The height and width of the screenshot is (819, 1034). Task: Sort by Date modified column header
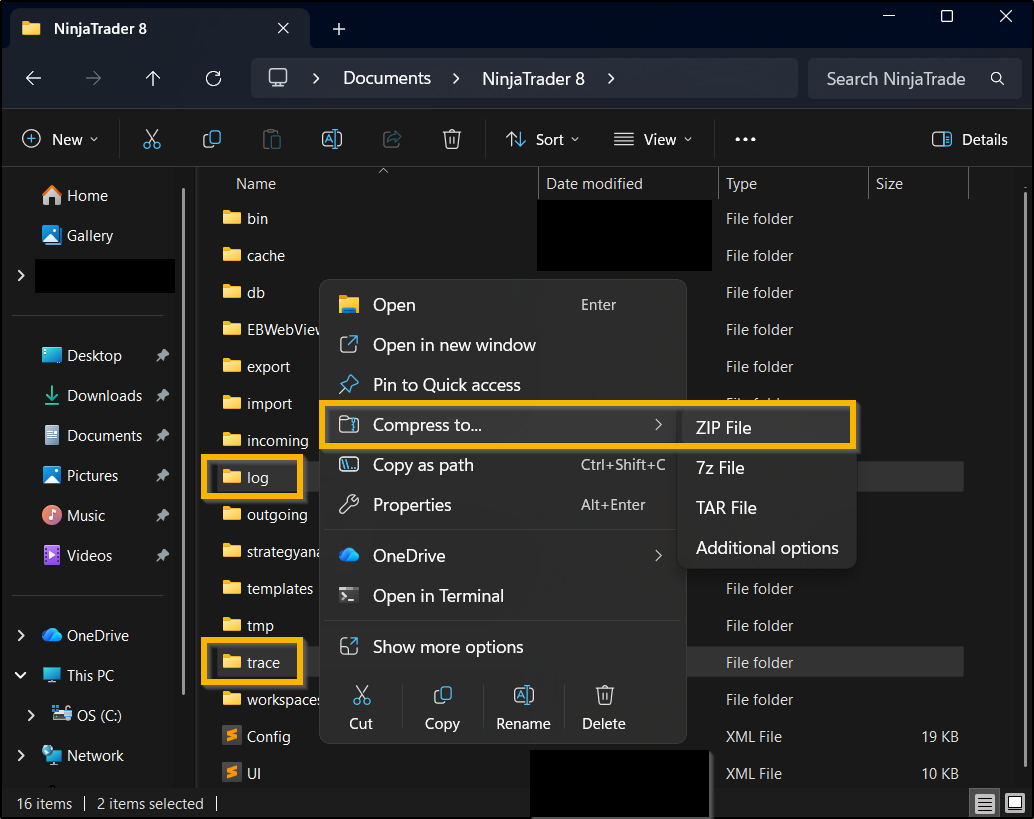click(x=628, y=184)
